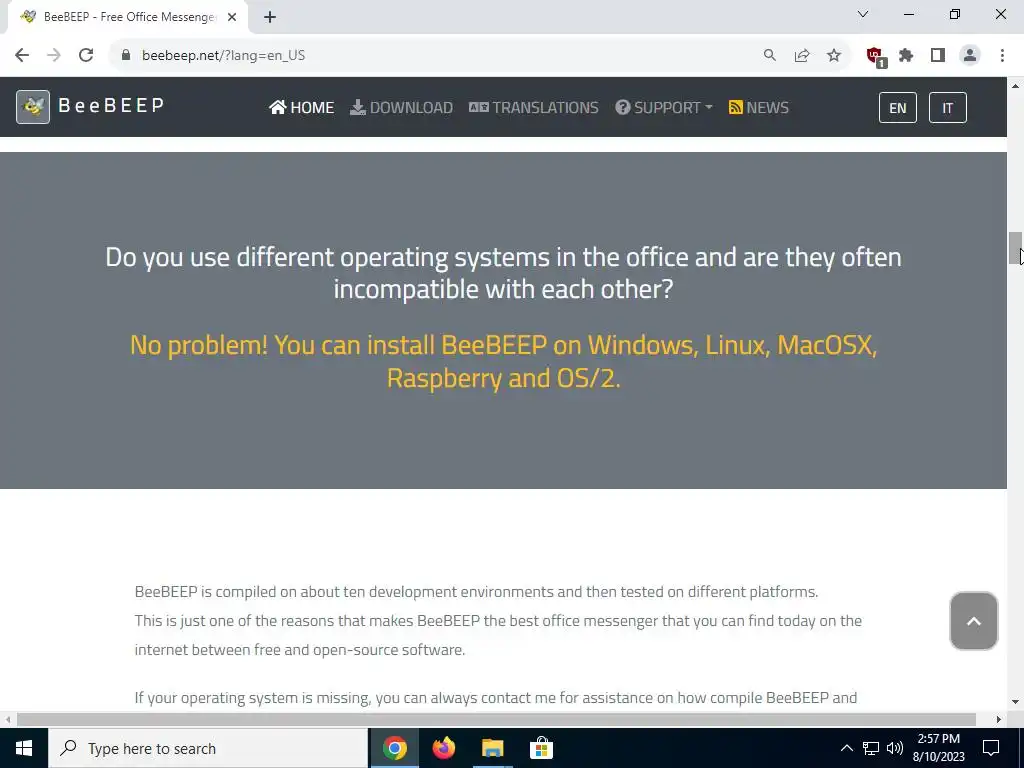
Task: Click the heading about different operating systems
Action: pyautogui.click(x=504, y=273)
